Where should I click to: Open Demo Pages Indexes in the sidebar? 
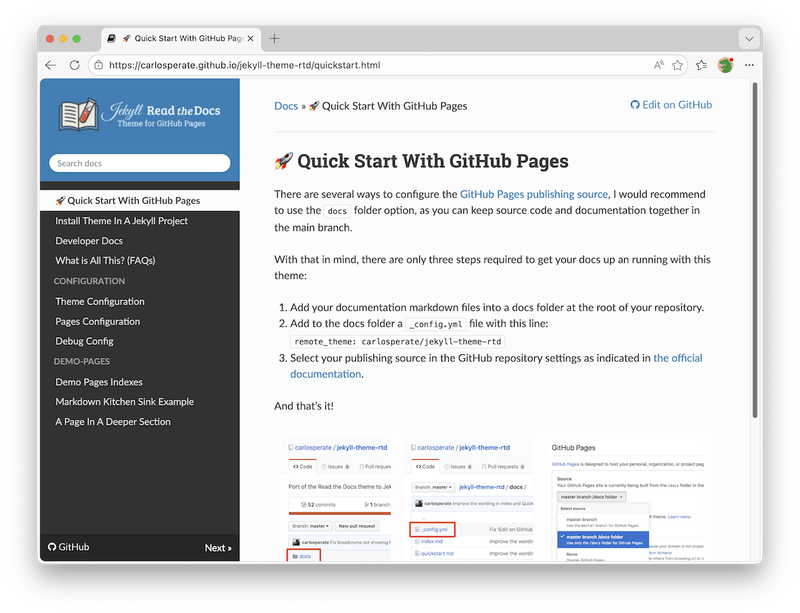[x=99, y=382]
